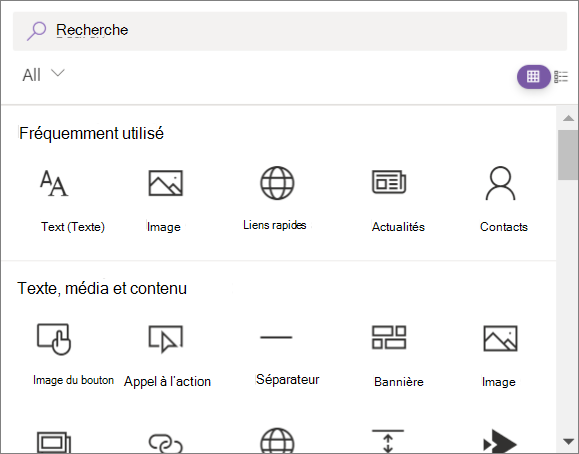Click the Recherche search field
Viewport: 579px width, 454px height.
pyautogui.click(x=290, y=31)
